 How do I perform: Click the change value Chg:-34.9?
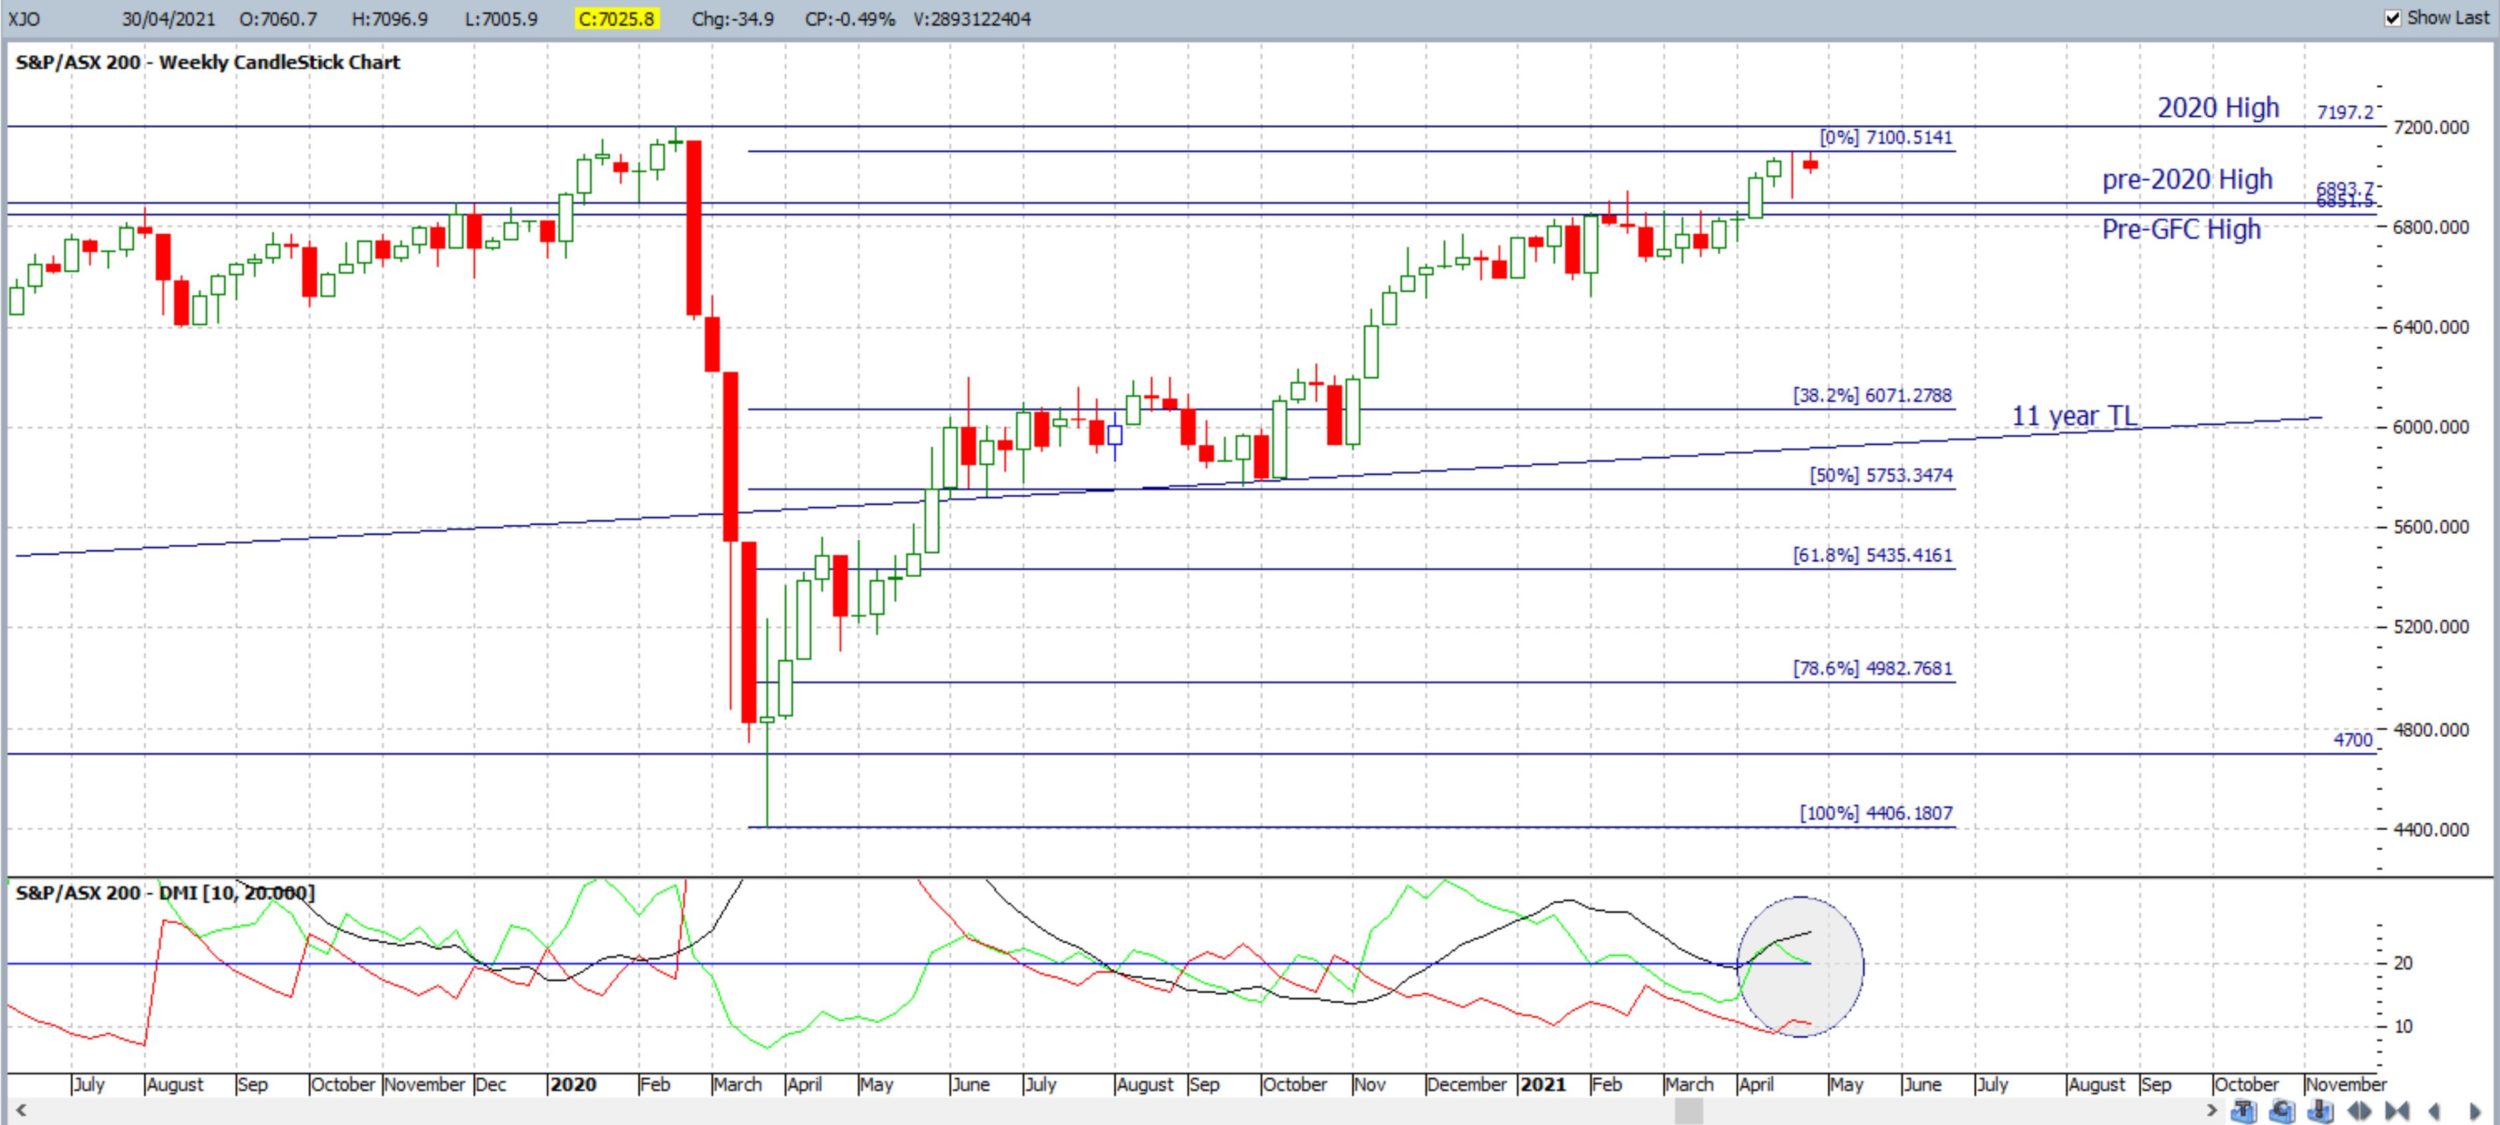[x=733, y=19]
